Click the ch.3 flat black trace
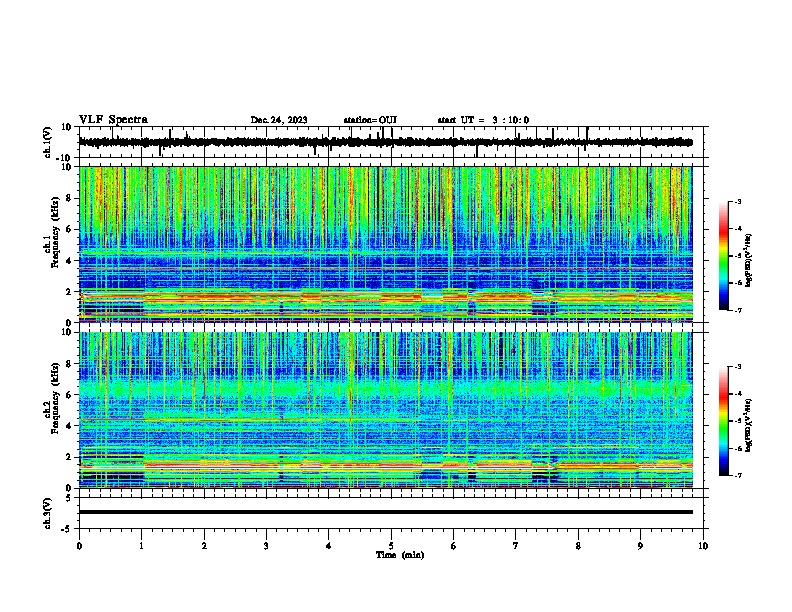 tap(385, 512)
